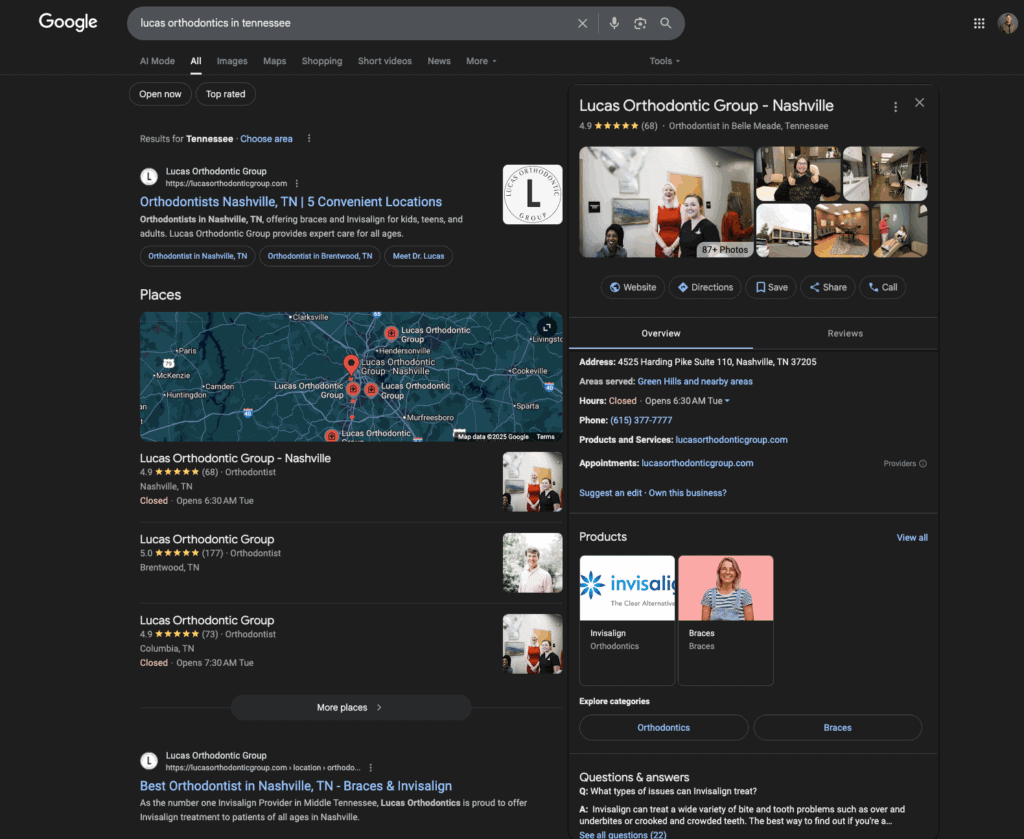The image size is (1024, 839).
Task: Open See all questions (22) link
Action: pyautogui.click(x=622, y=834)
